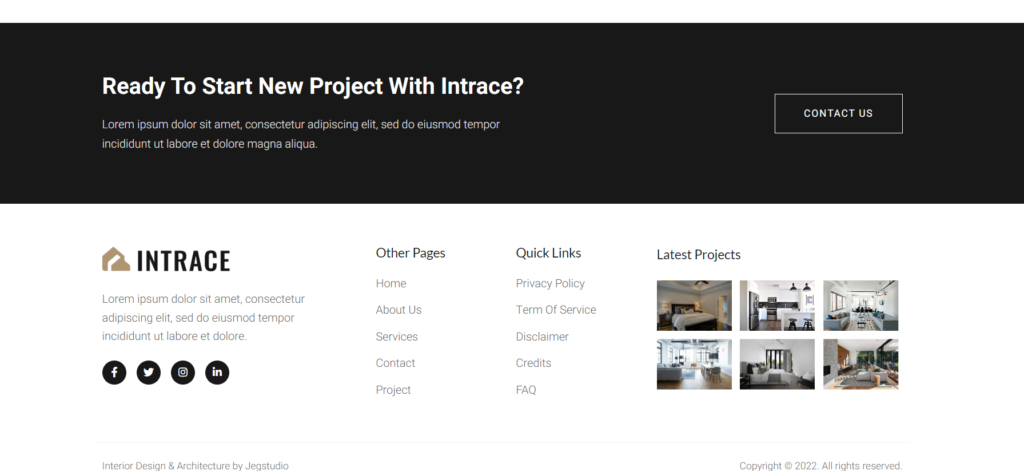Select the Contact footer link
1024x471 pixels.
click(x=395, y=363)
